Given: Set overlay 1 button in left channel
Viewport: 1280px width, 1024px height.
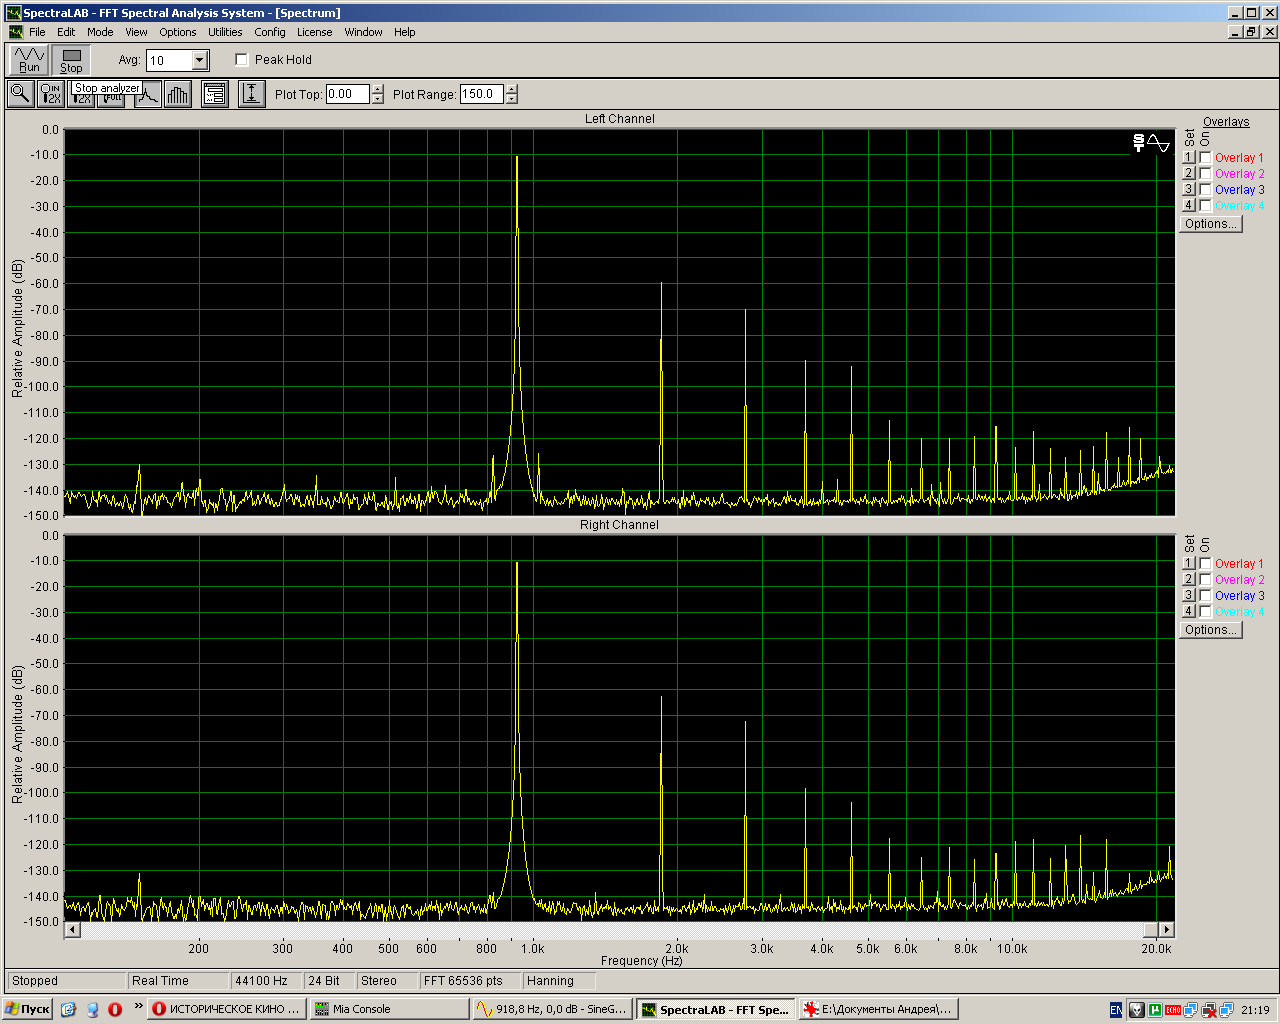Looking at the screenshot, I should (x=1188, y=158).
